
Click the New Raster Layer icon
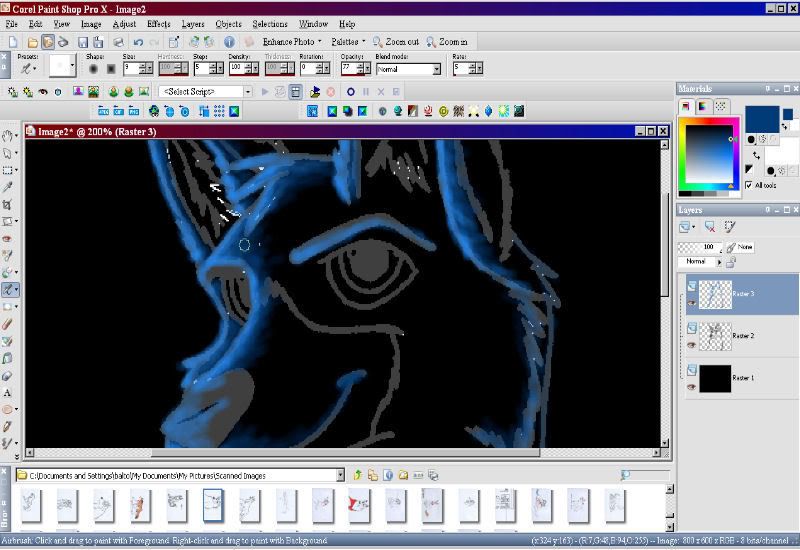[684, 227]
